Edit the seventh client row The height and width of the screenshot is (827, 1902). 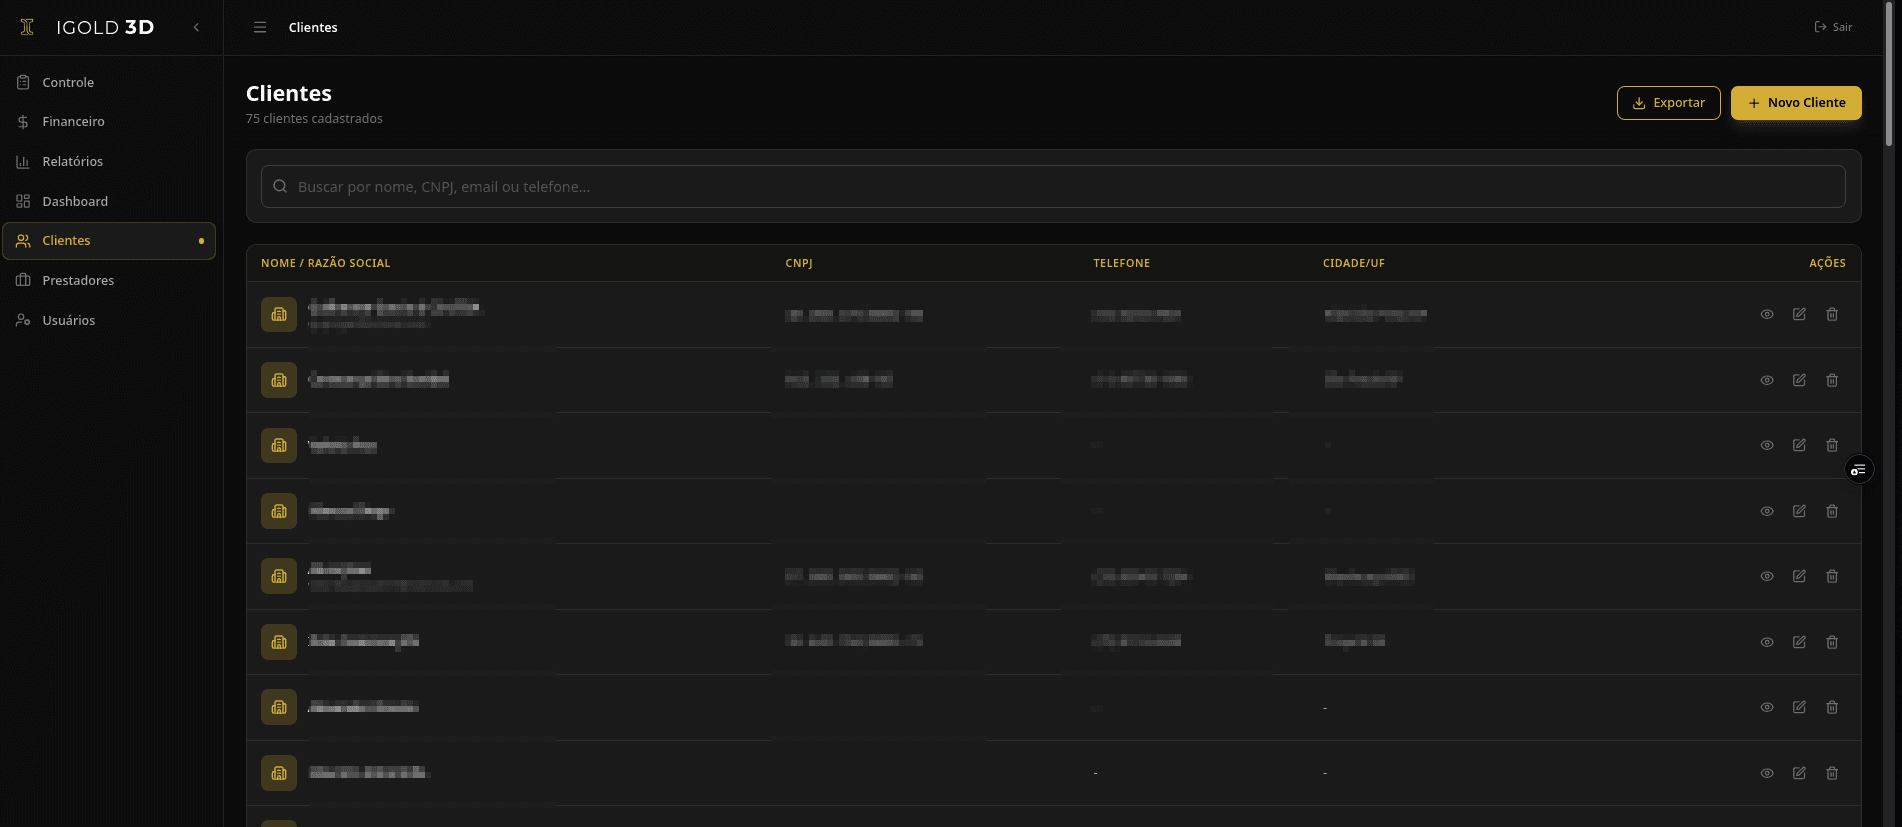(1799, 707)
